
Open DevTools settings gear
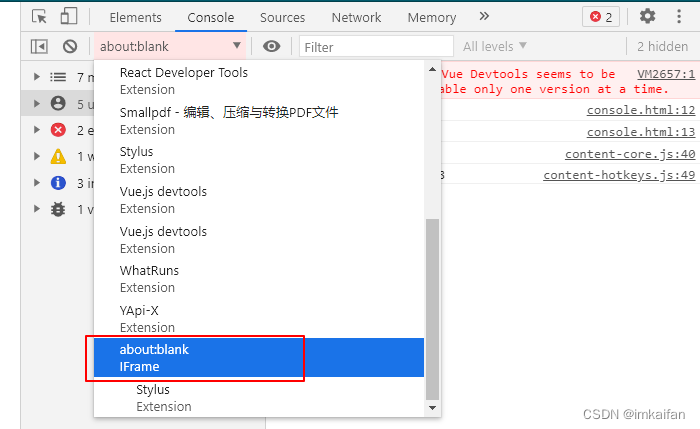point(647,17)
